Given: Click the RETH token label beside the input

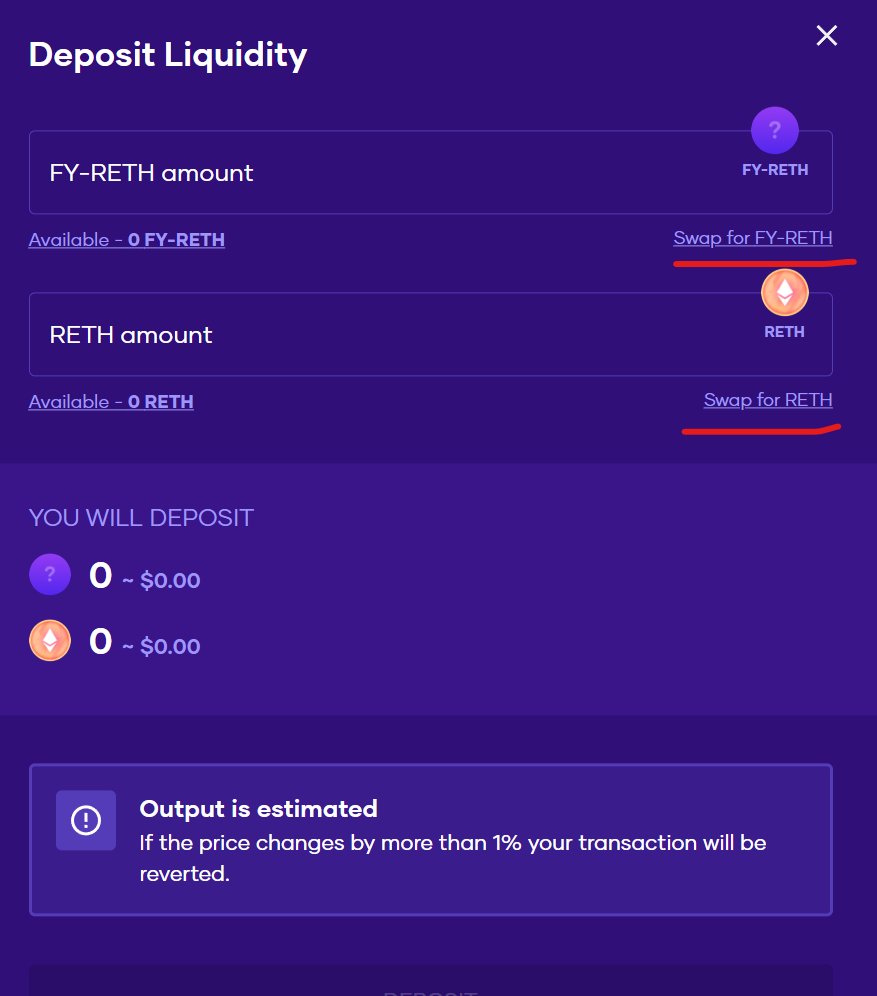Looking at the screenshot, I should 784,332.
